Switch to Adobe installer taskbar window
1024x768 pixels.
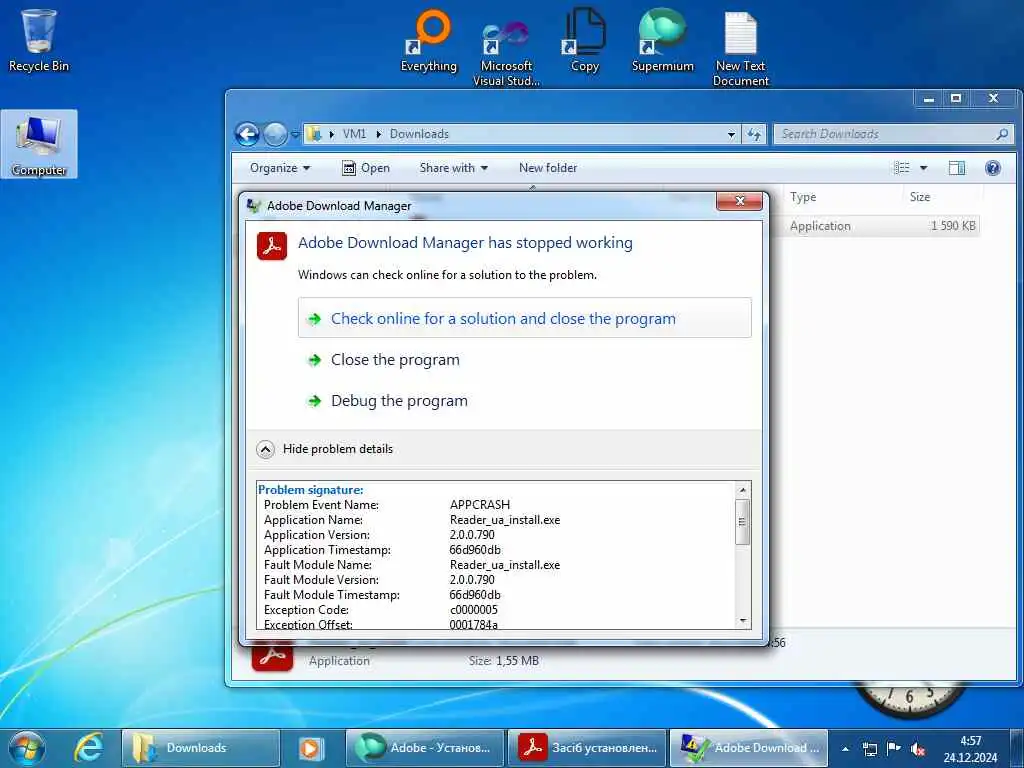click(x=587, y=748)
